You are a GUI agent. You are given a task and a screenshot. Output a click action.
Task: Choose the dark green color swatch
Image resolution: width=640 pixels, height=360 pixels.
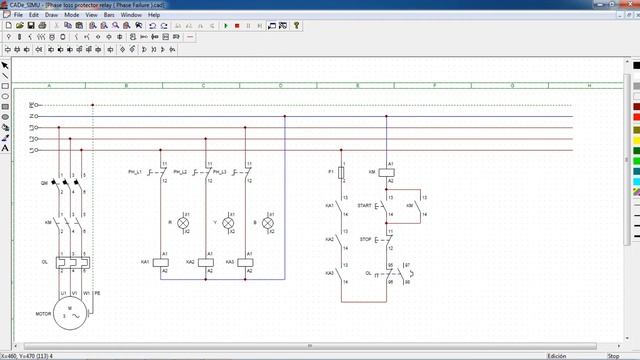(636, 151)
